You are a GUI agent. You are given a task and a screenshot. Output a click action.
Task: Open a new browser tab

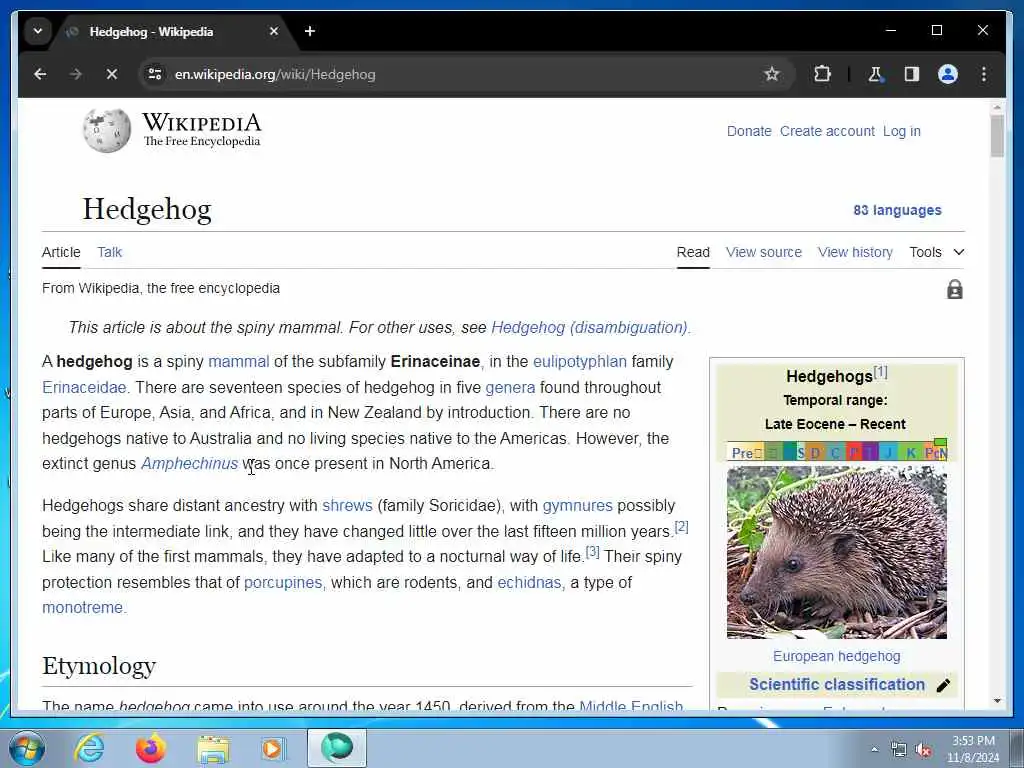coord(310,31)
